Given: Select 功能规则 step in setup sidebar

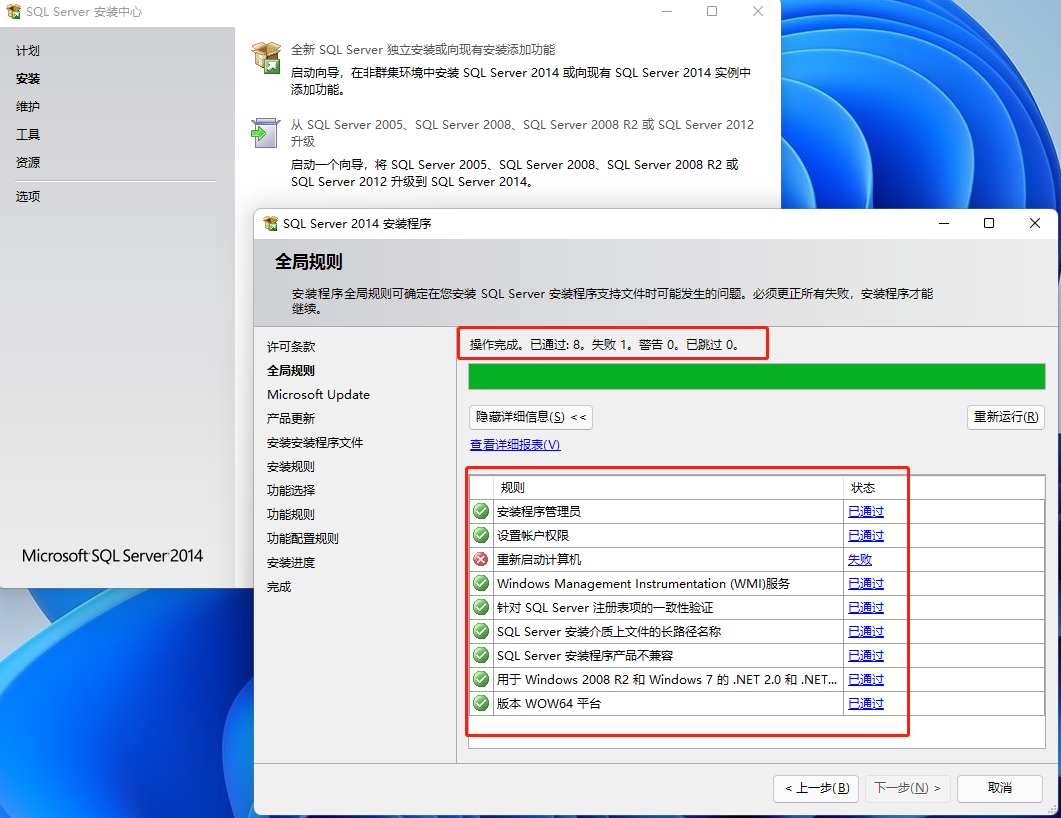Looking at the screenshot, I should [x=291, y=514].
